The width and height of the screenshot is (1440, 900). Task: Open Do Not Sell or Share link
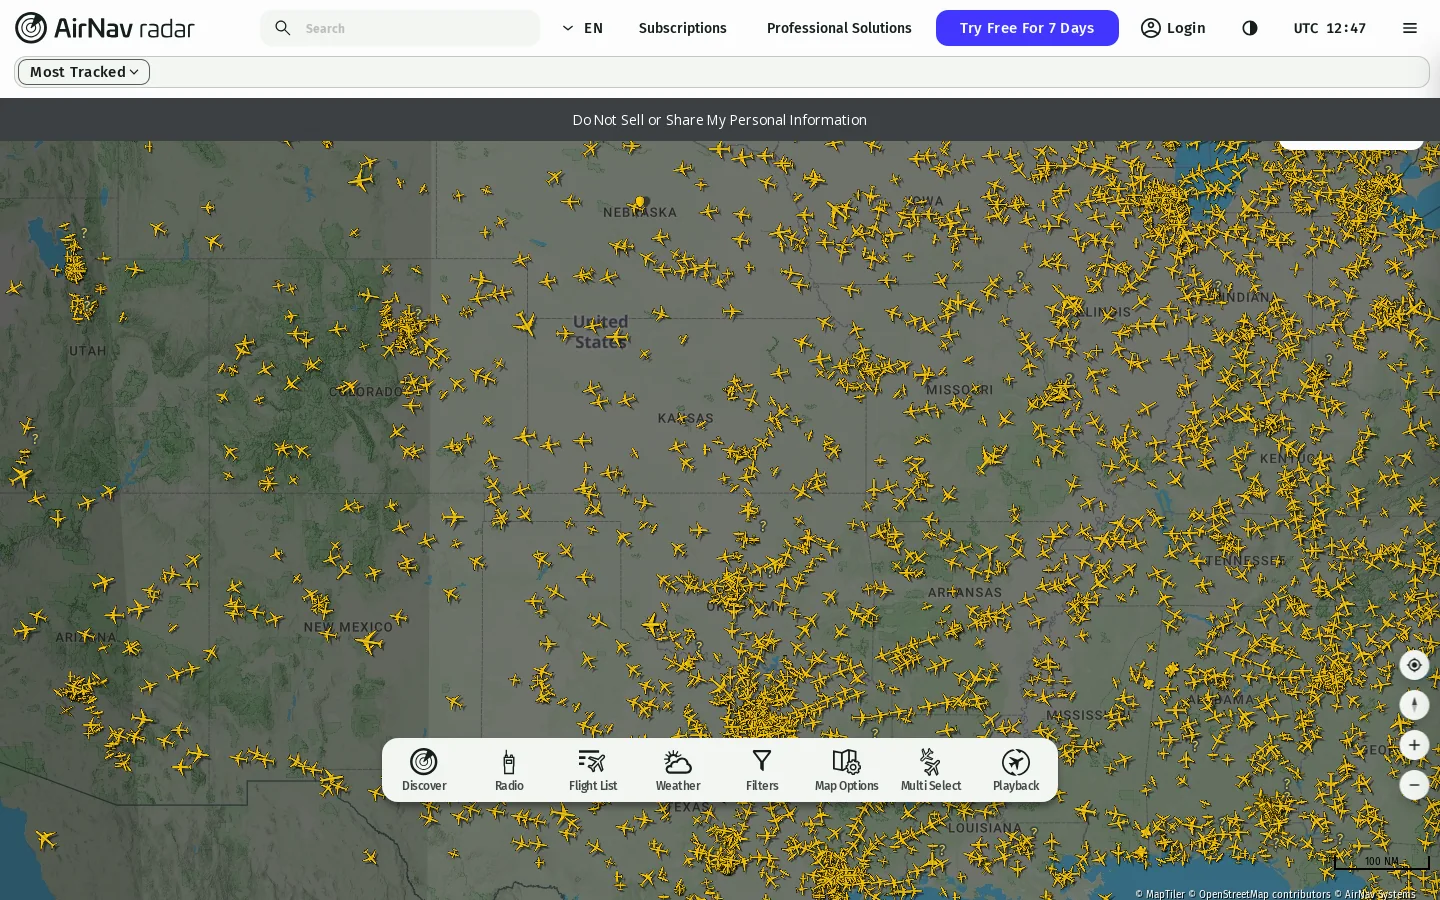pyautogui.click(x=720, y=120)
